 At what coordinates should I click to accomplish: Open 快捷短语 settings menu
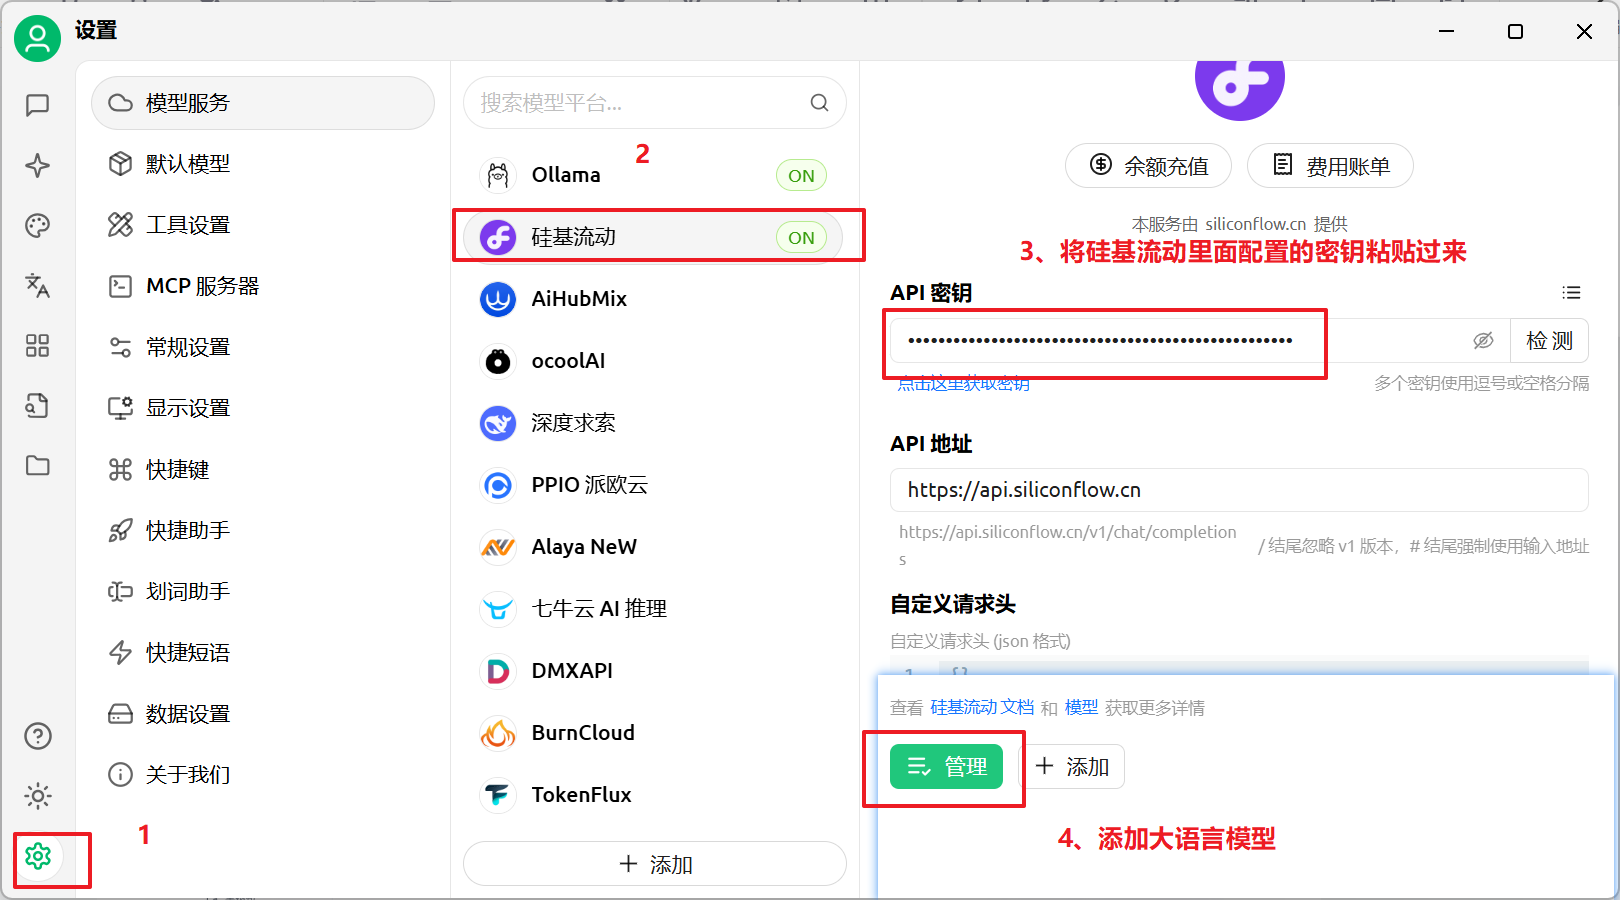[x=263, y=652]
